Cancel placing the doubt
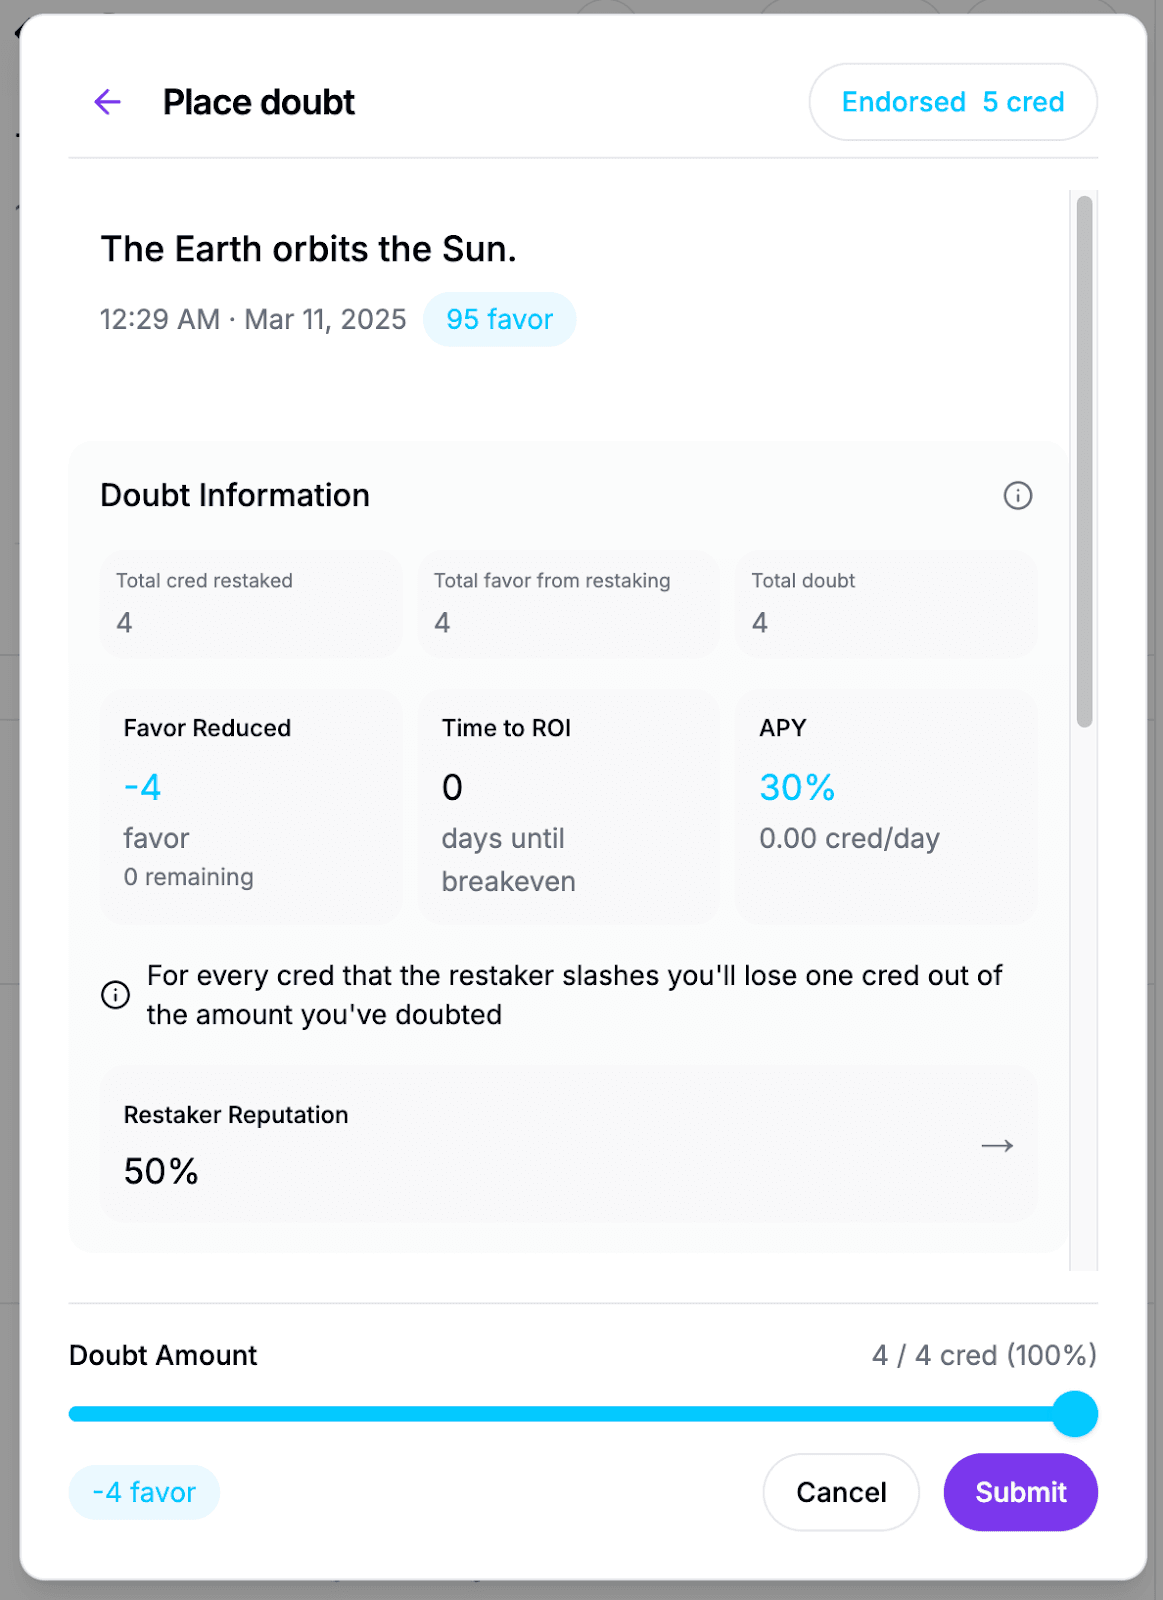This screenshot has height=1600, width=1163. 841,1492
